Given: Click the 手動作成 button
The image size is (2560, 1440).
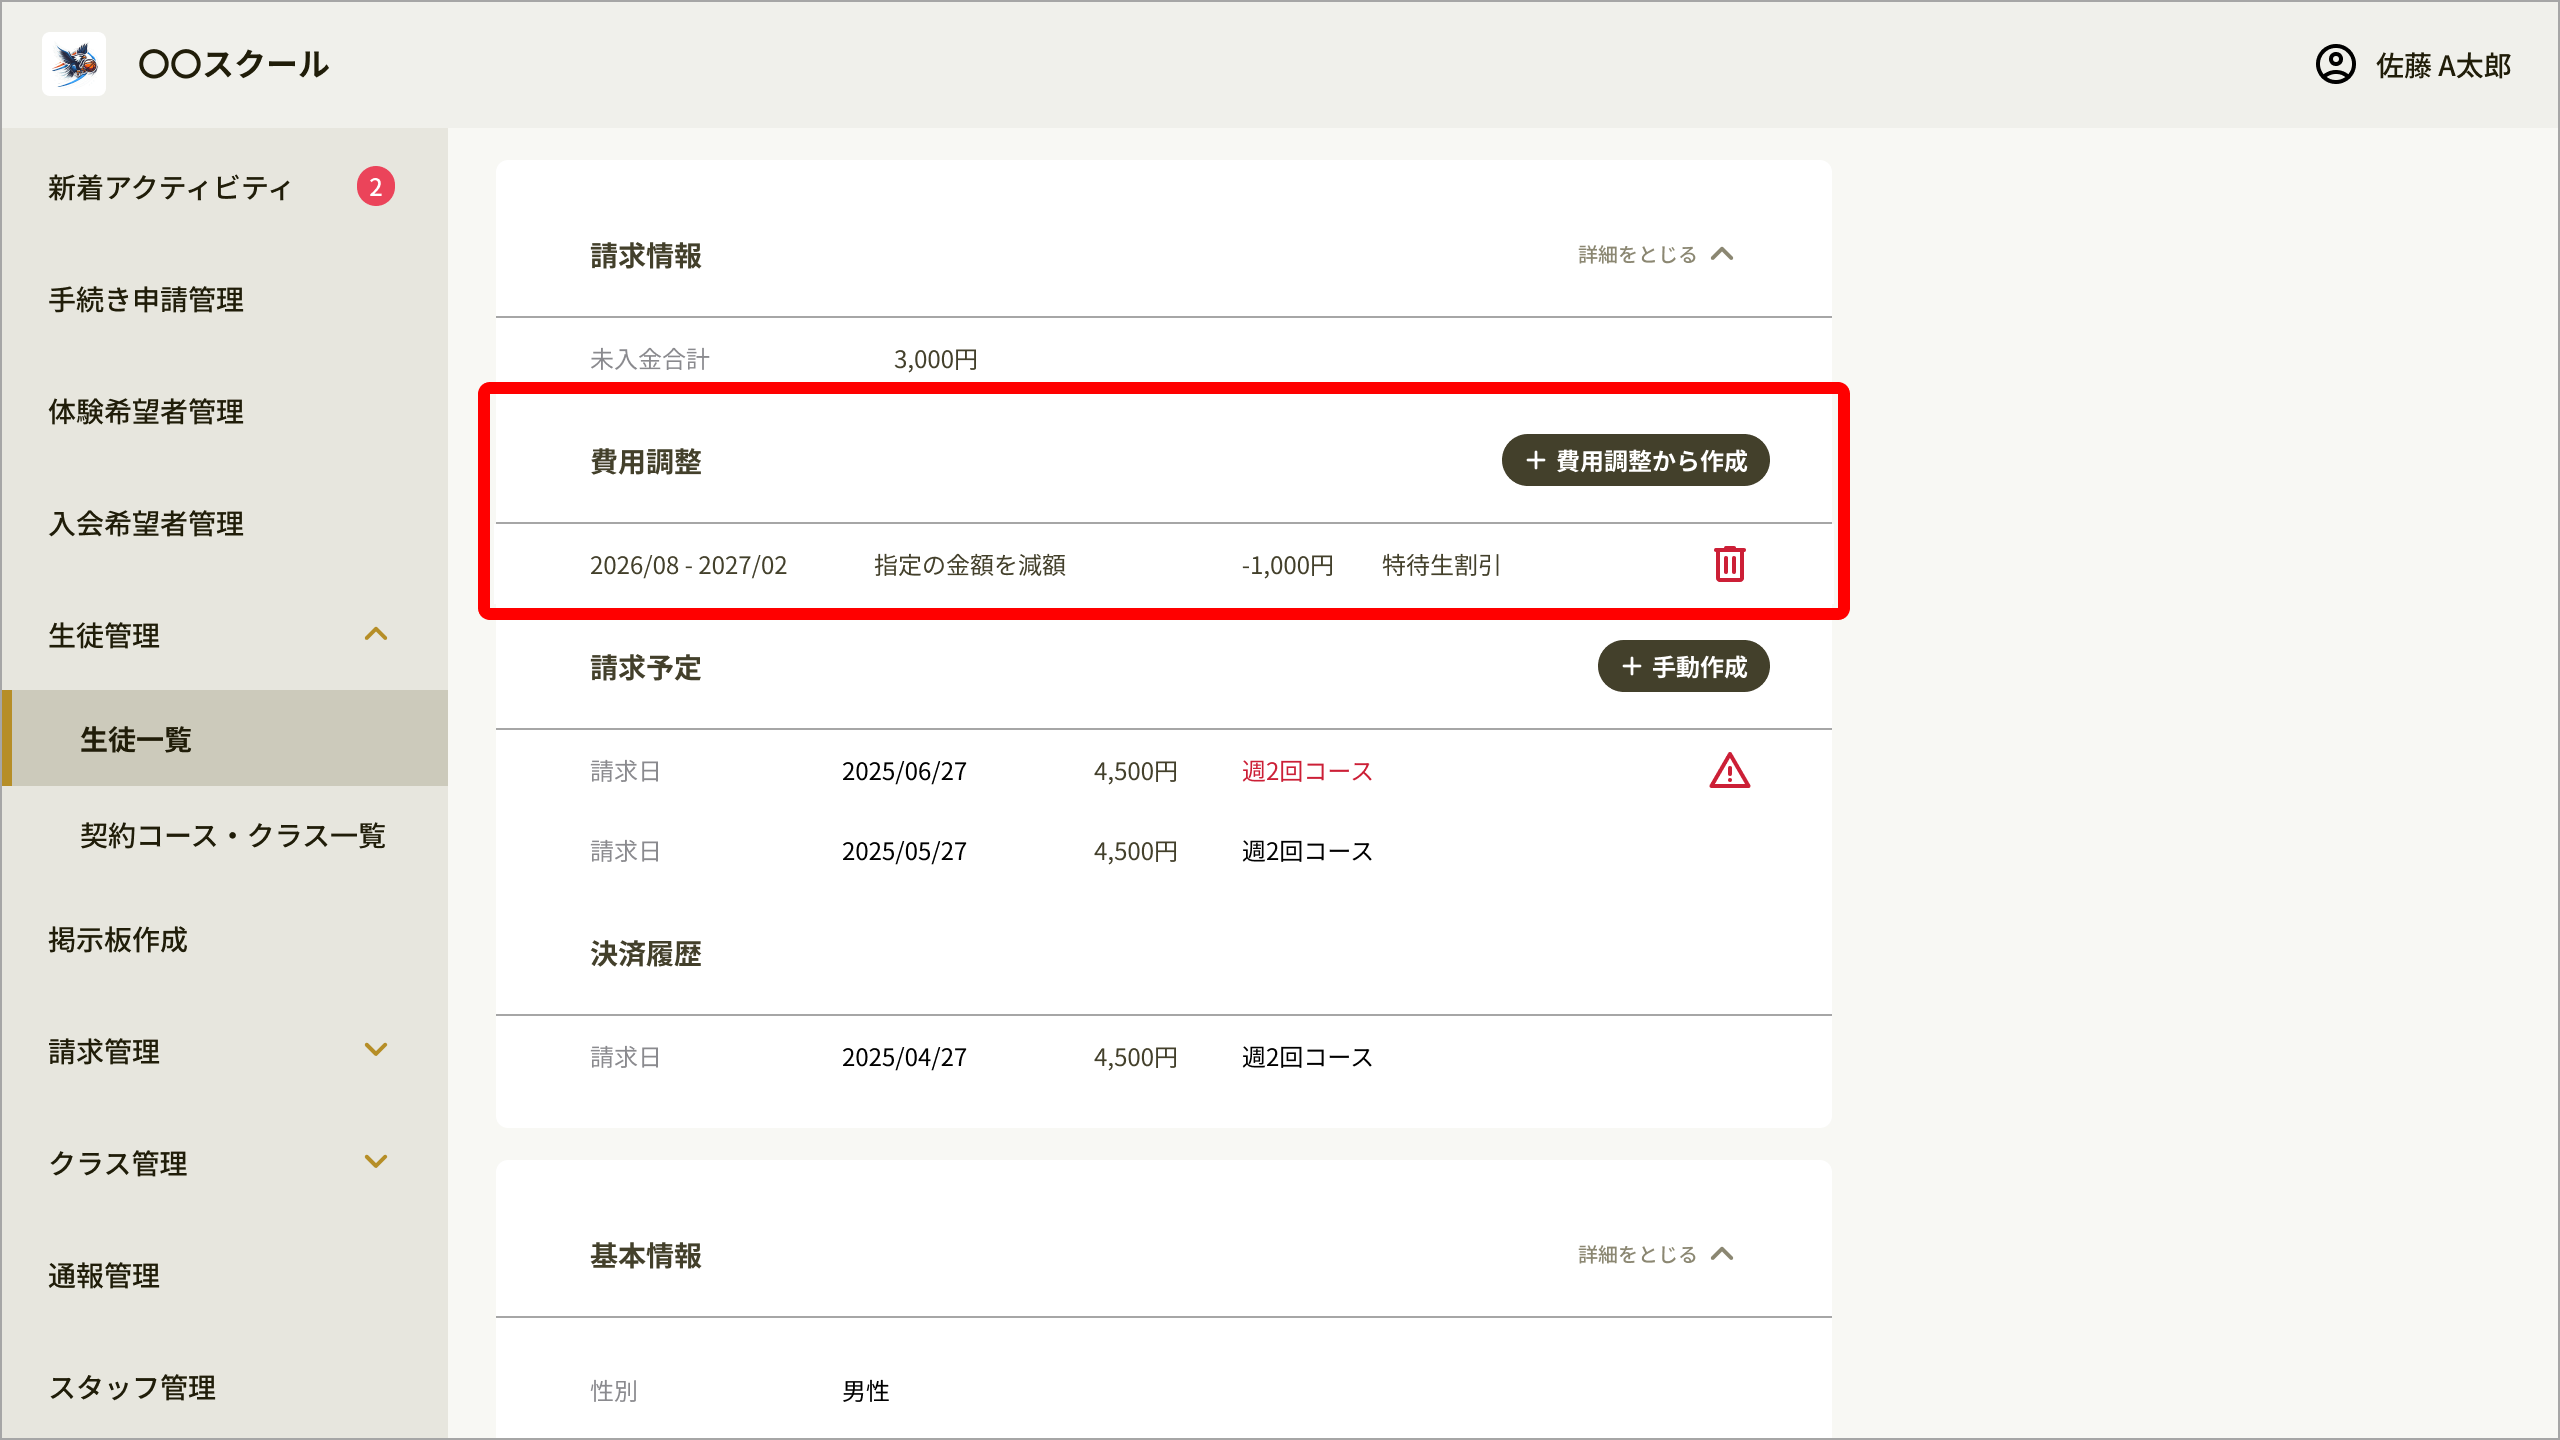Looking at the screenshot, I should [1683, 666].
